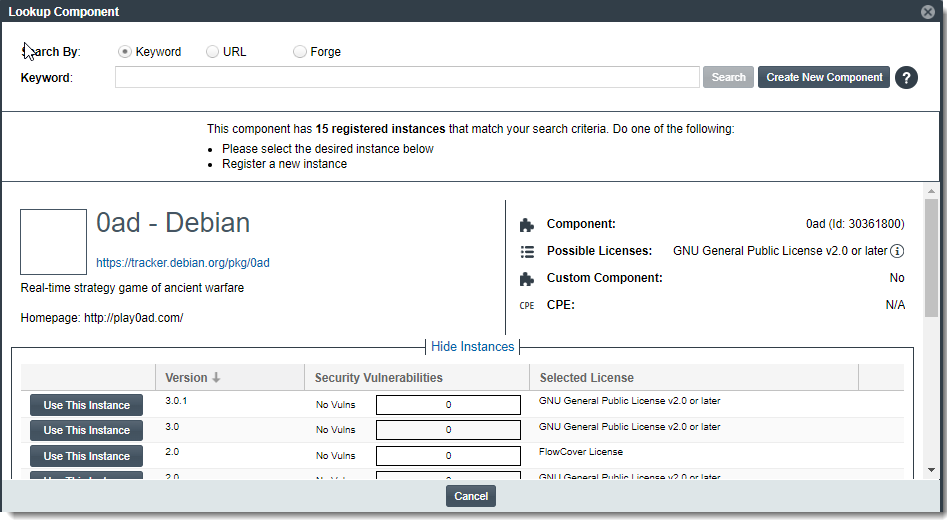Image resolution: width=947 pixels, height=520 pixels.
Task: Click the list icon beside Possible Licenses
Action: pyautogui.click(x=527, y=252)
